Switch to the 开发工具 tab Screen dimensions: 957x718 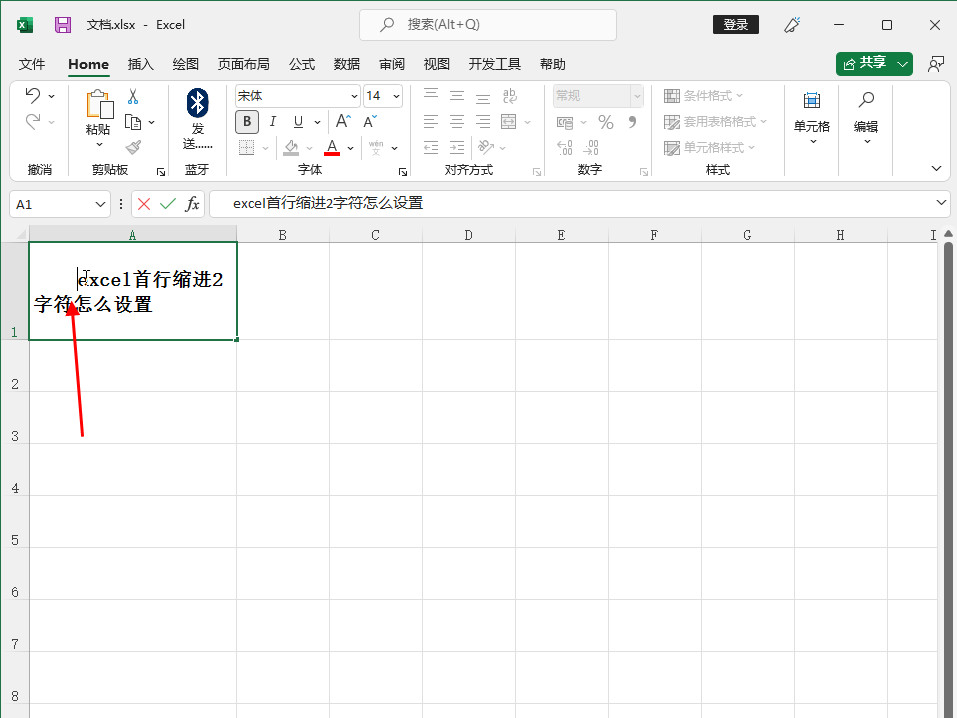tap(494, 64)
